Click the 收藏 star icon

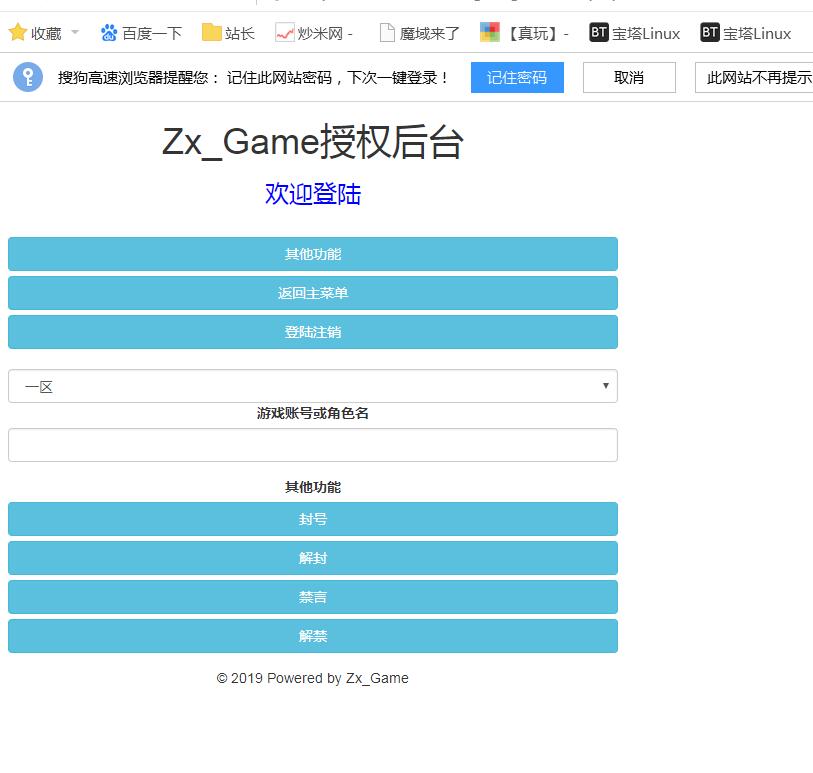(17, 33)
